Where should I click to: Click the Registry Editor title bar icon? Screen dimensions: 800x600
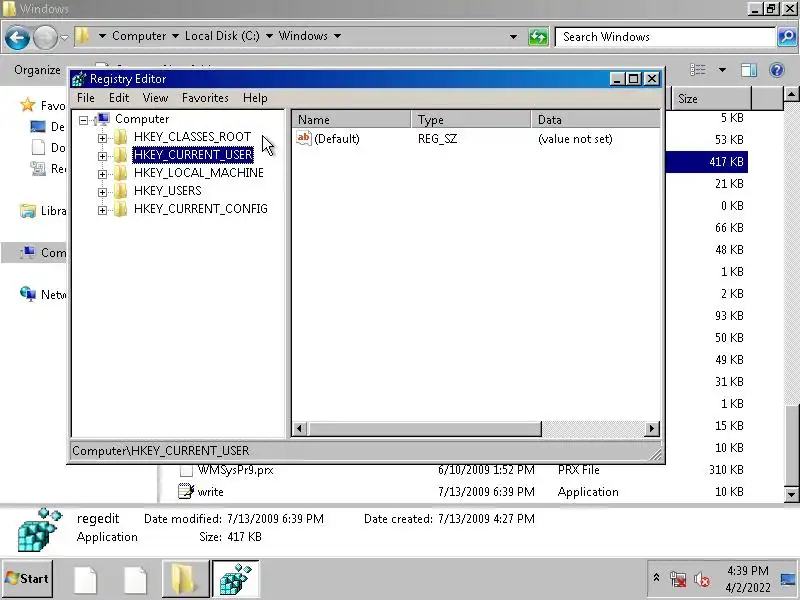[x=79, y=79]
